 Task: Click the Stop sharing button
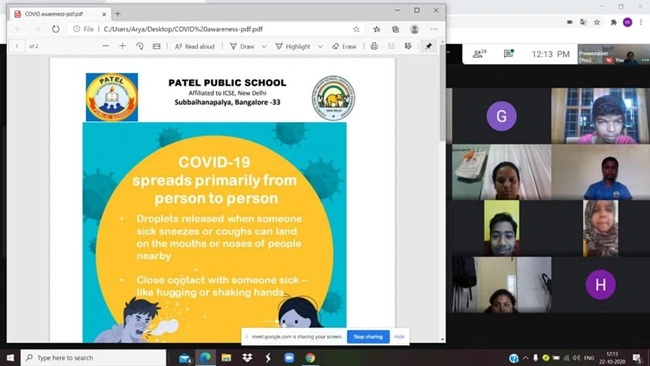coord(368,337)
